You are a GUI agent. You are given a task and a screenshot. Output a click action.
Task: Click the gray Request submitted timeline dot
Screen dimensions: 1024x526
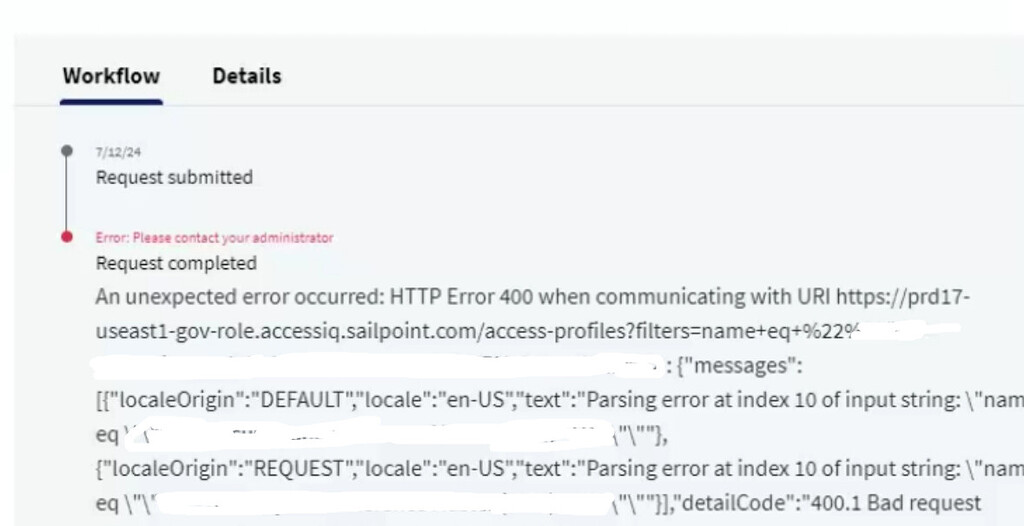pyautogui.click(x=67, y=151)
